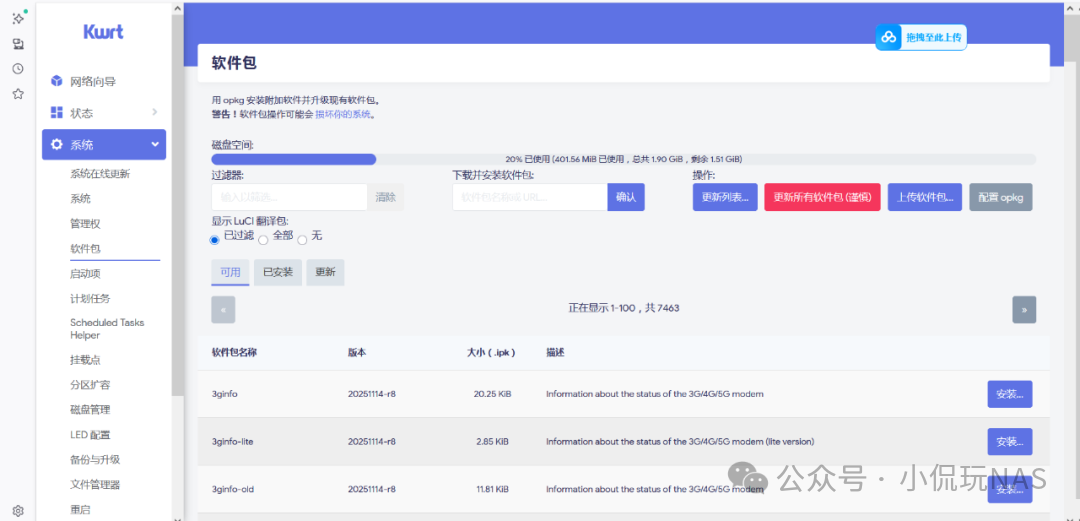Open 重启 submenu item
Screen dimensions: 1080x521
click(x=80, y=510)
